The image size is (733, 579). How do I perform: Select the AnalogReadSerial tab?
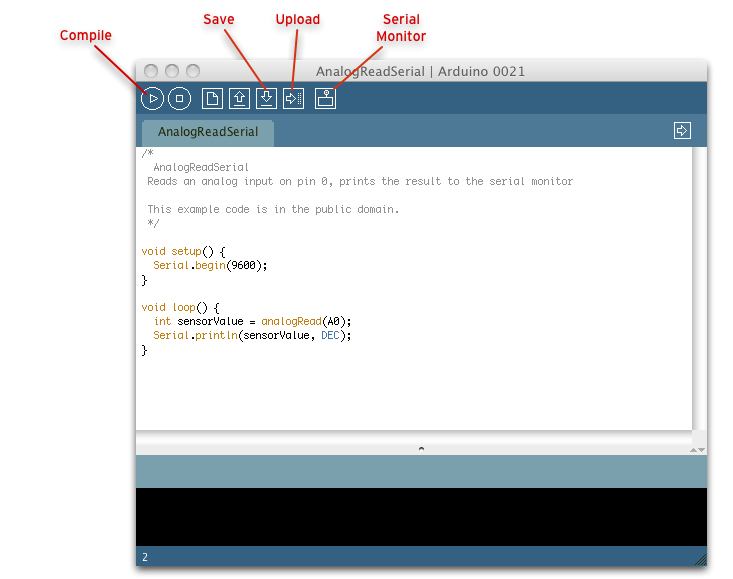pos(207,132)
